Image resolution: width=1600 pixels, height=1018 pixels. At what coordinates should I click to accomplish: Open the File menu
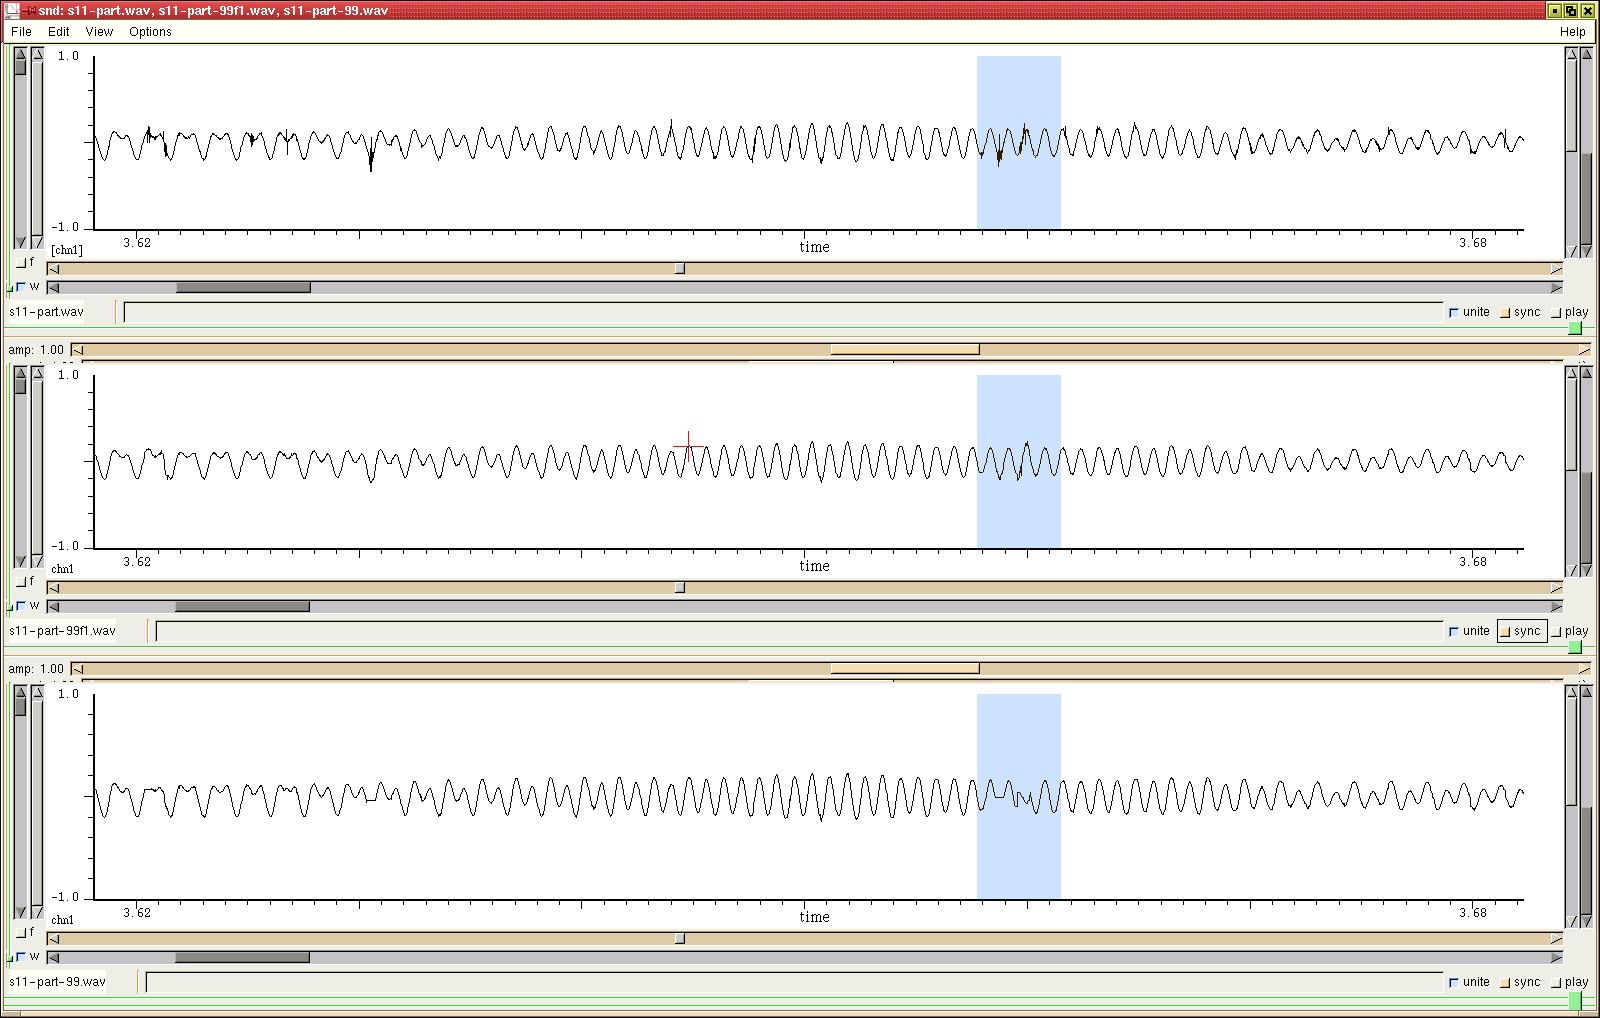coord(21,32)
